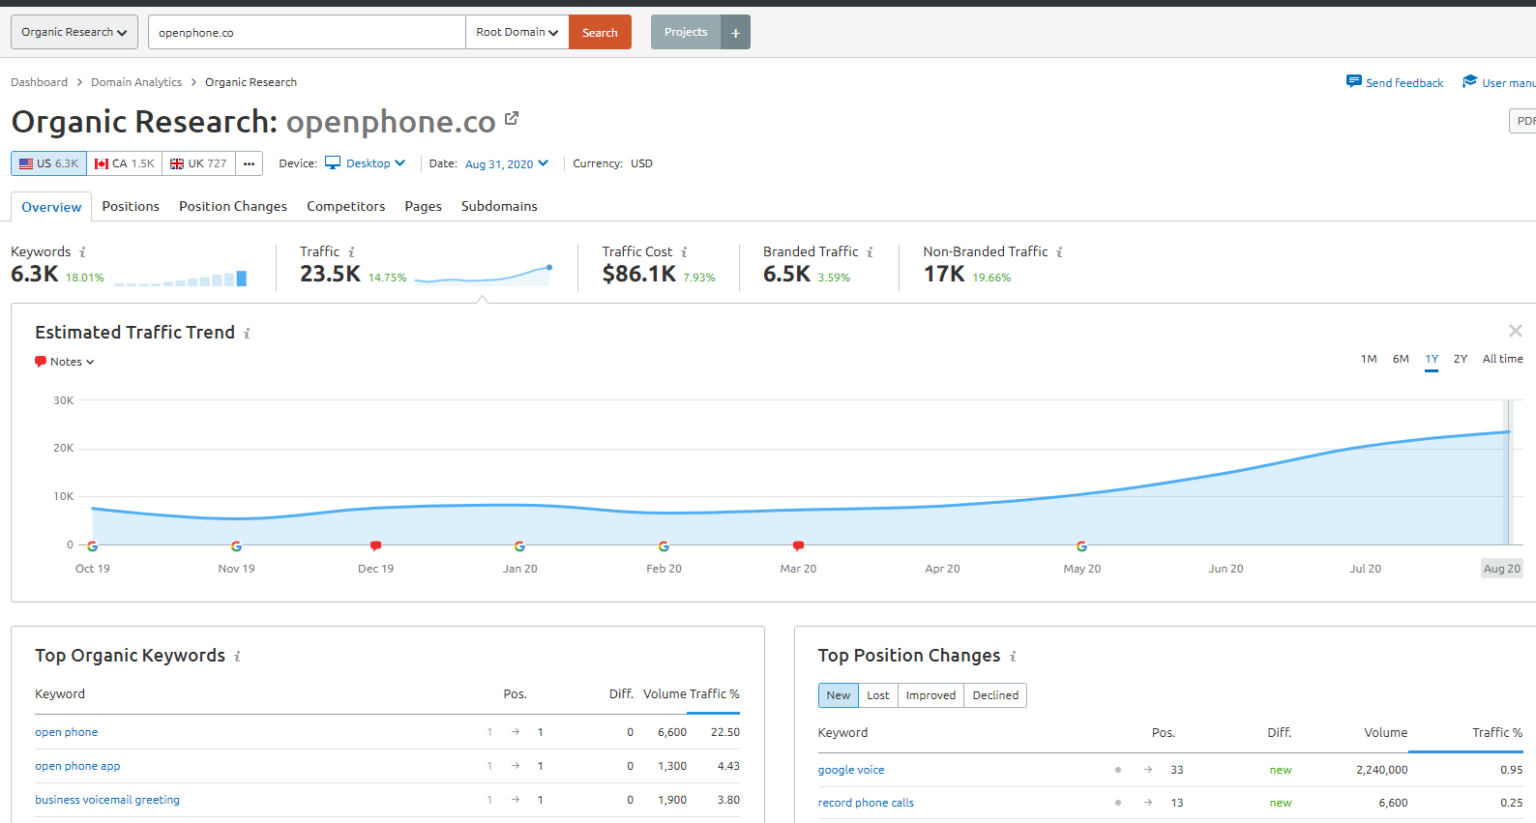
Task: Click the info icon beside Traffic Cost
Action: pos(684,252)
